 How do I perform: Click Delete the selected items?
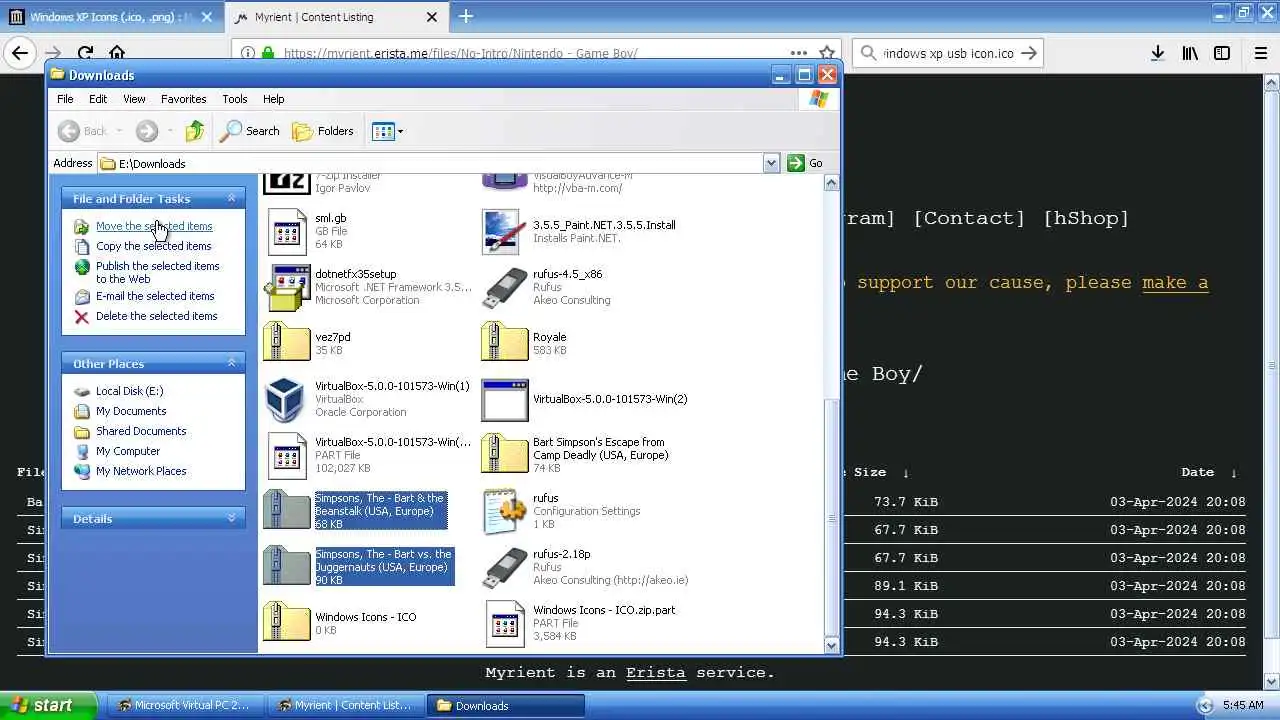pos(156,316)
